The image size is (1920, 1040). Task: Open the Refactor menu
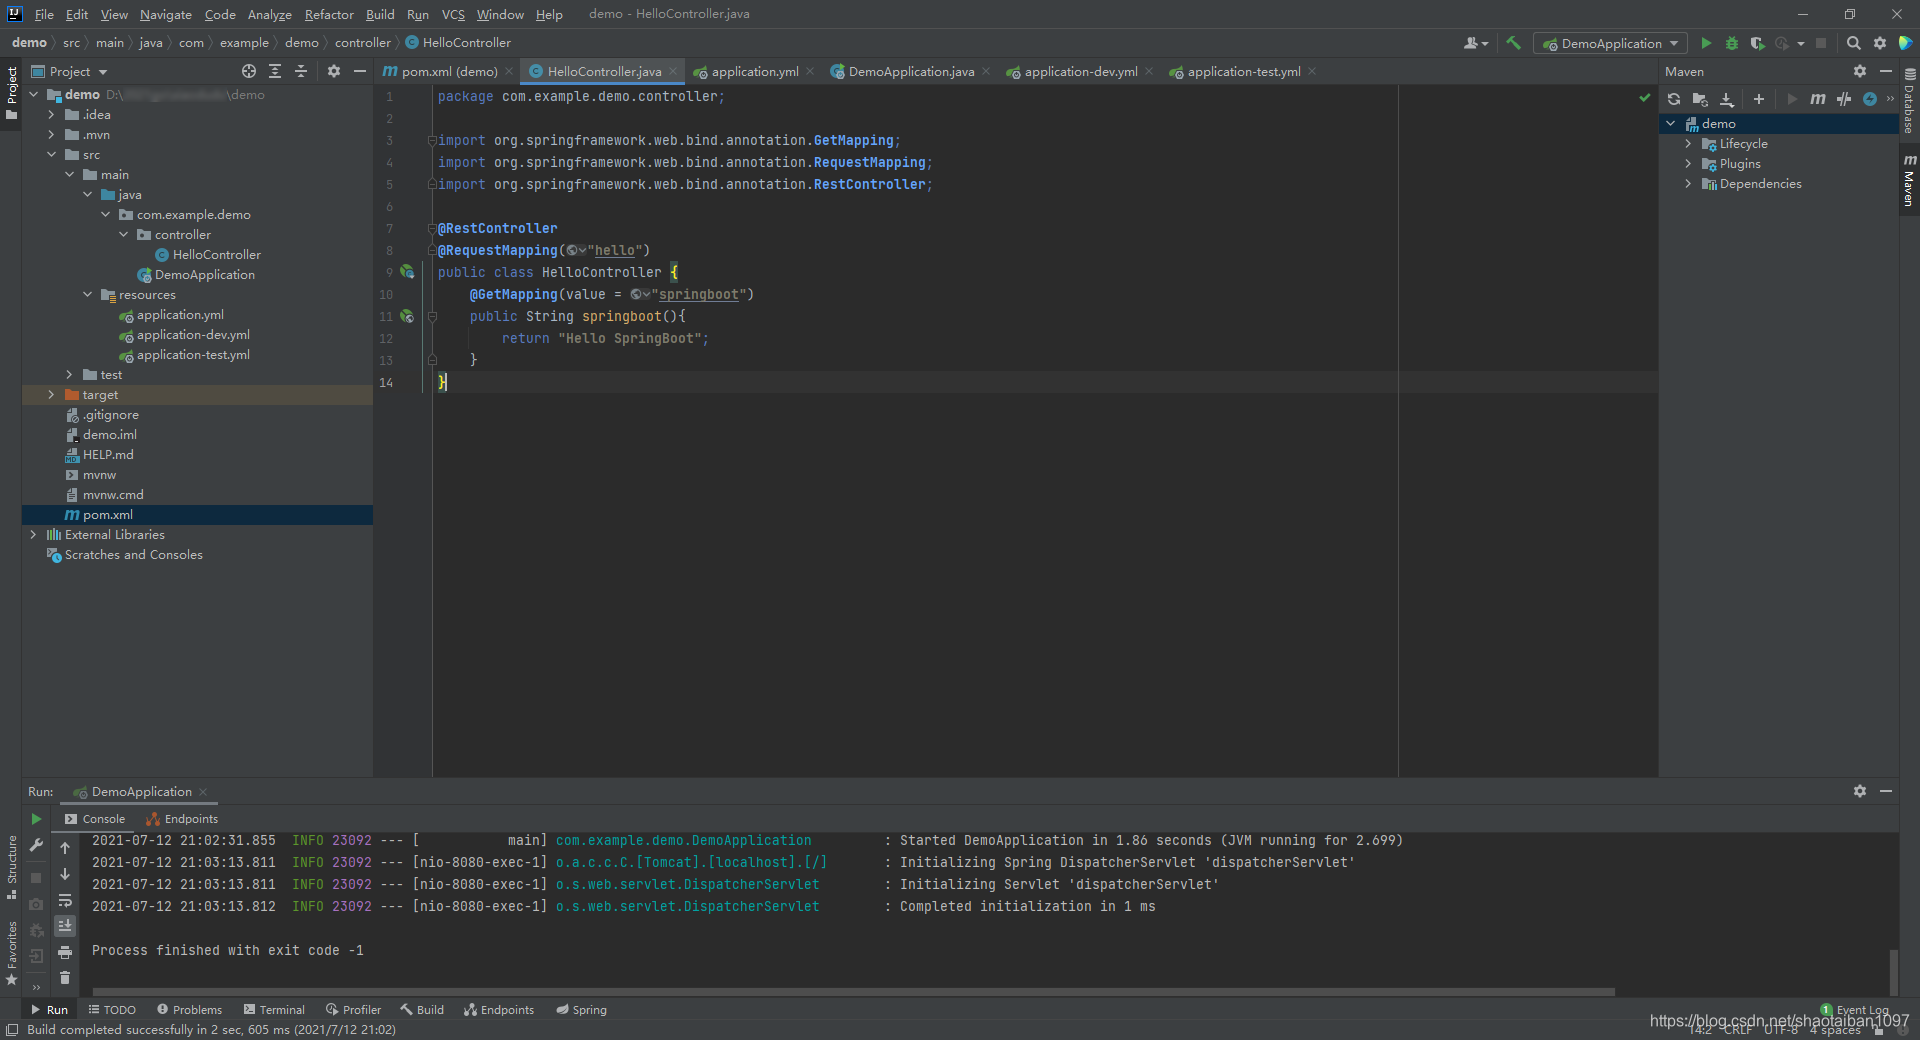click(x=329, y=14)
